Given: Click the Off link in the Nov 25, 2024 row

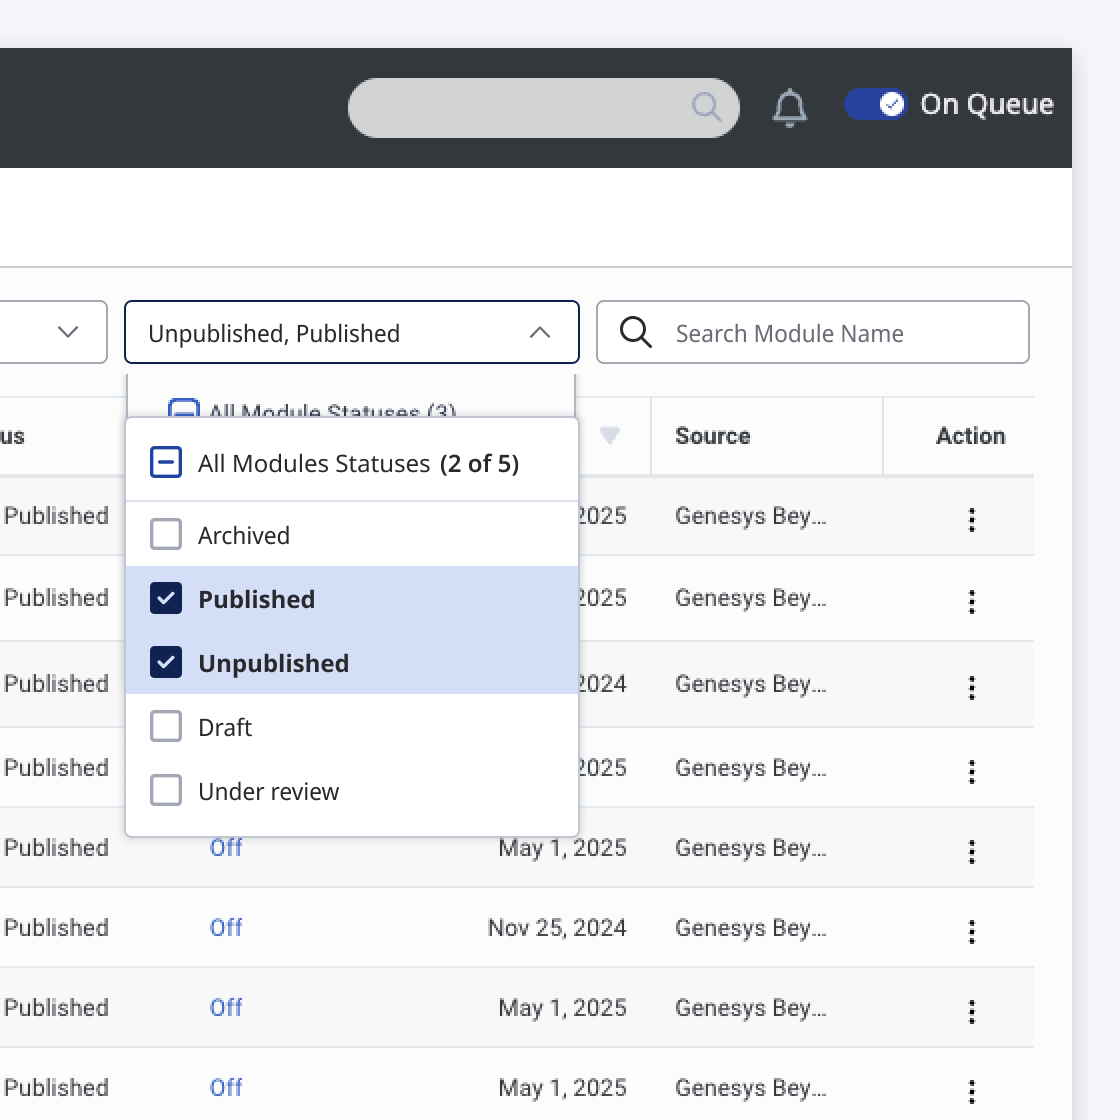Looking at the screenshot, I should (226, 927).
